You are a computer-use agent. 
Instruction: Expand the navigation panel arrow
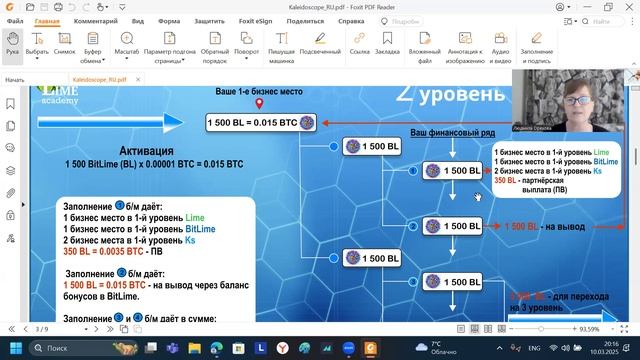pos(23,204)
